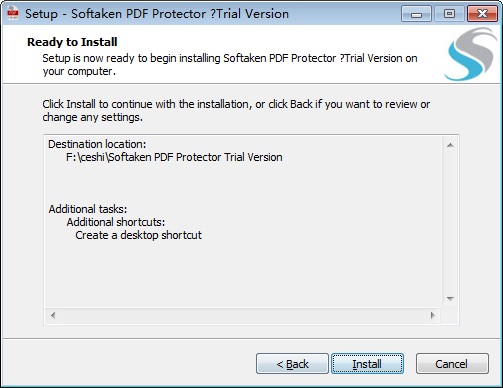Image resolution: width=503 pixels, height=388 pixels.
Task: Click the 'Ready to Install' heading
Action: coord(72,42)
